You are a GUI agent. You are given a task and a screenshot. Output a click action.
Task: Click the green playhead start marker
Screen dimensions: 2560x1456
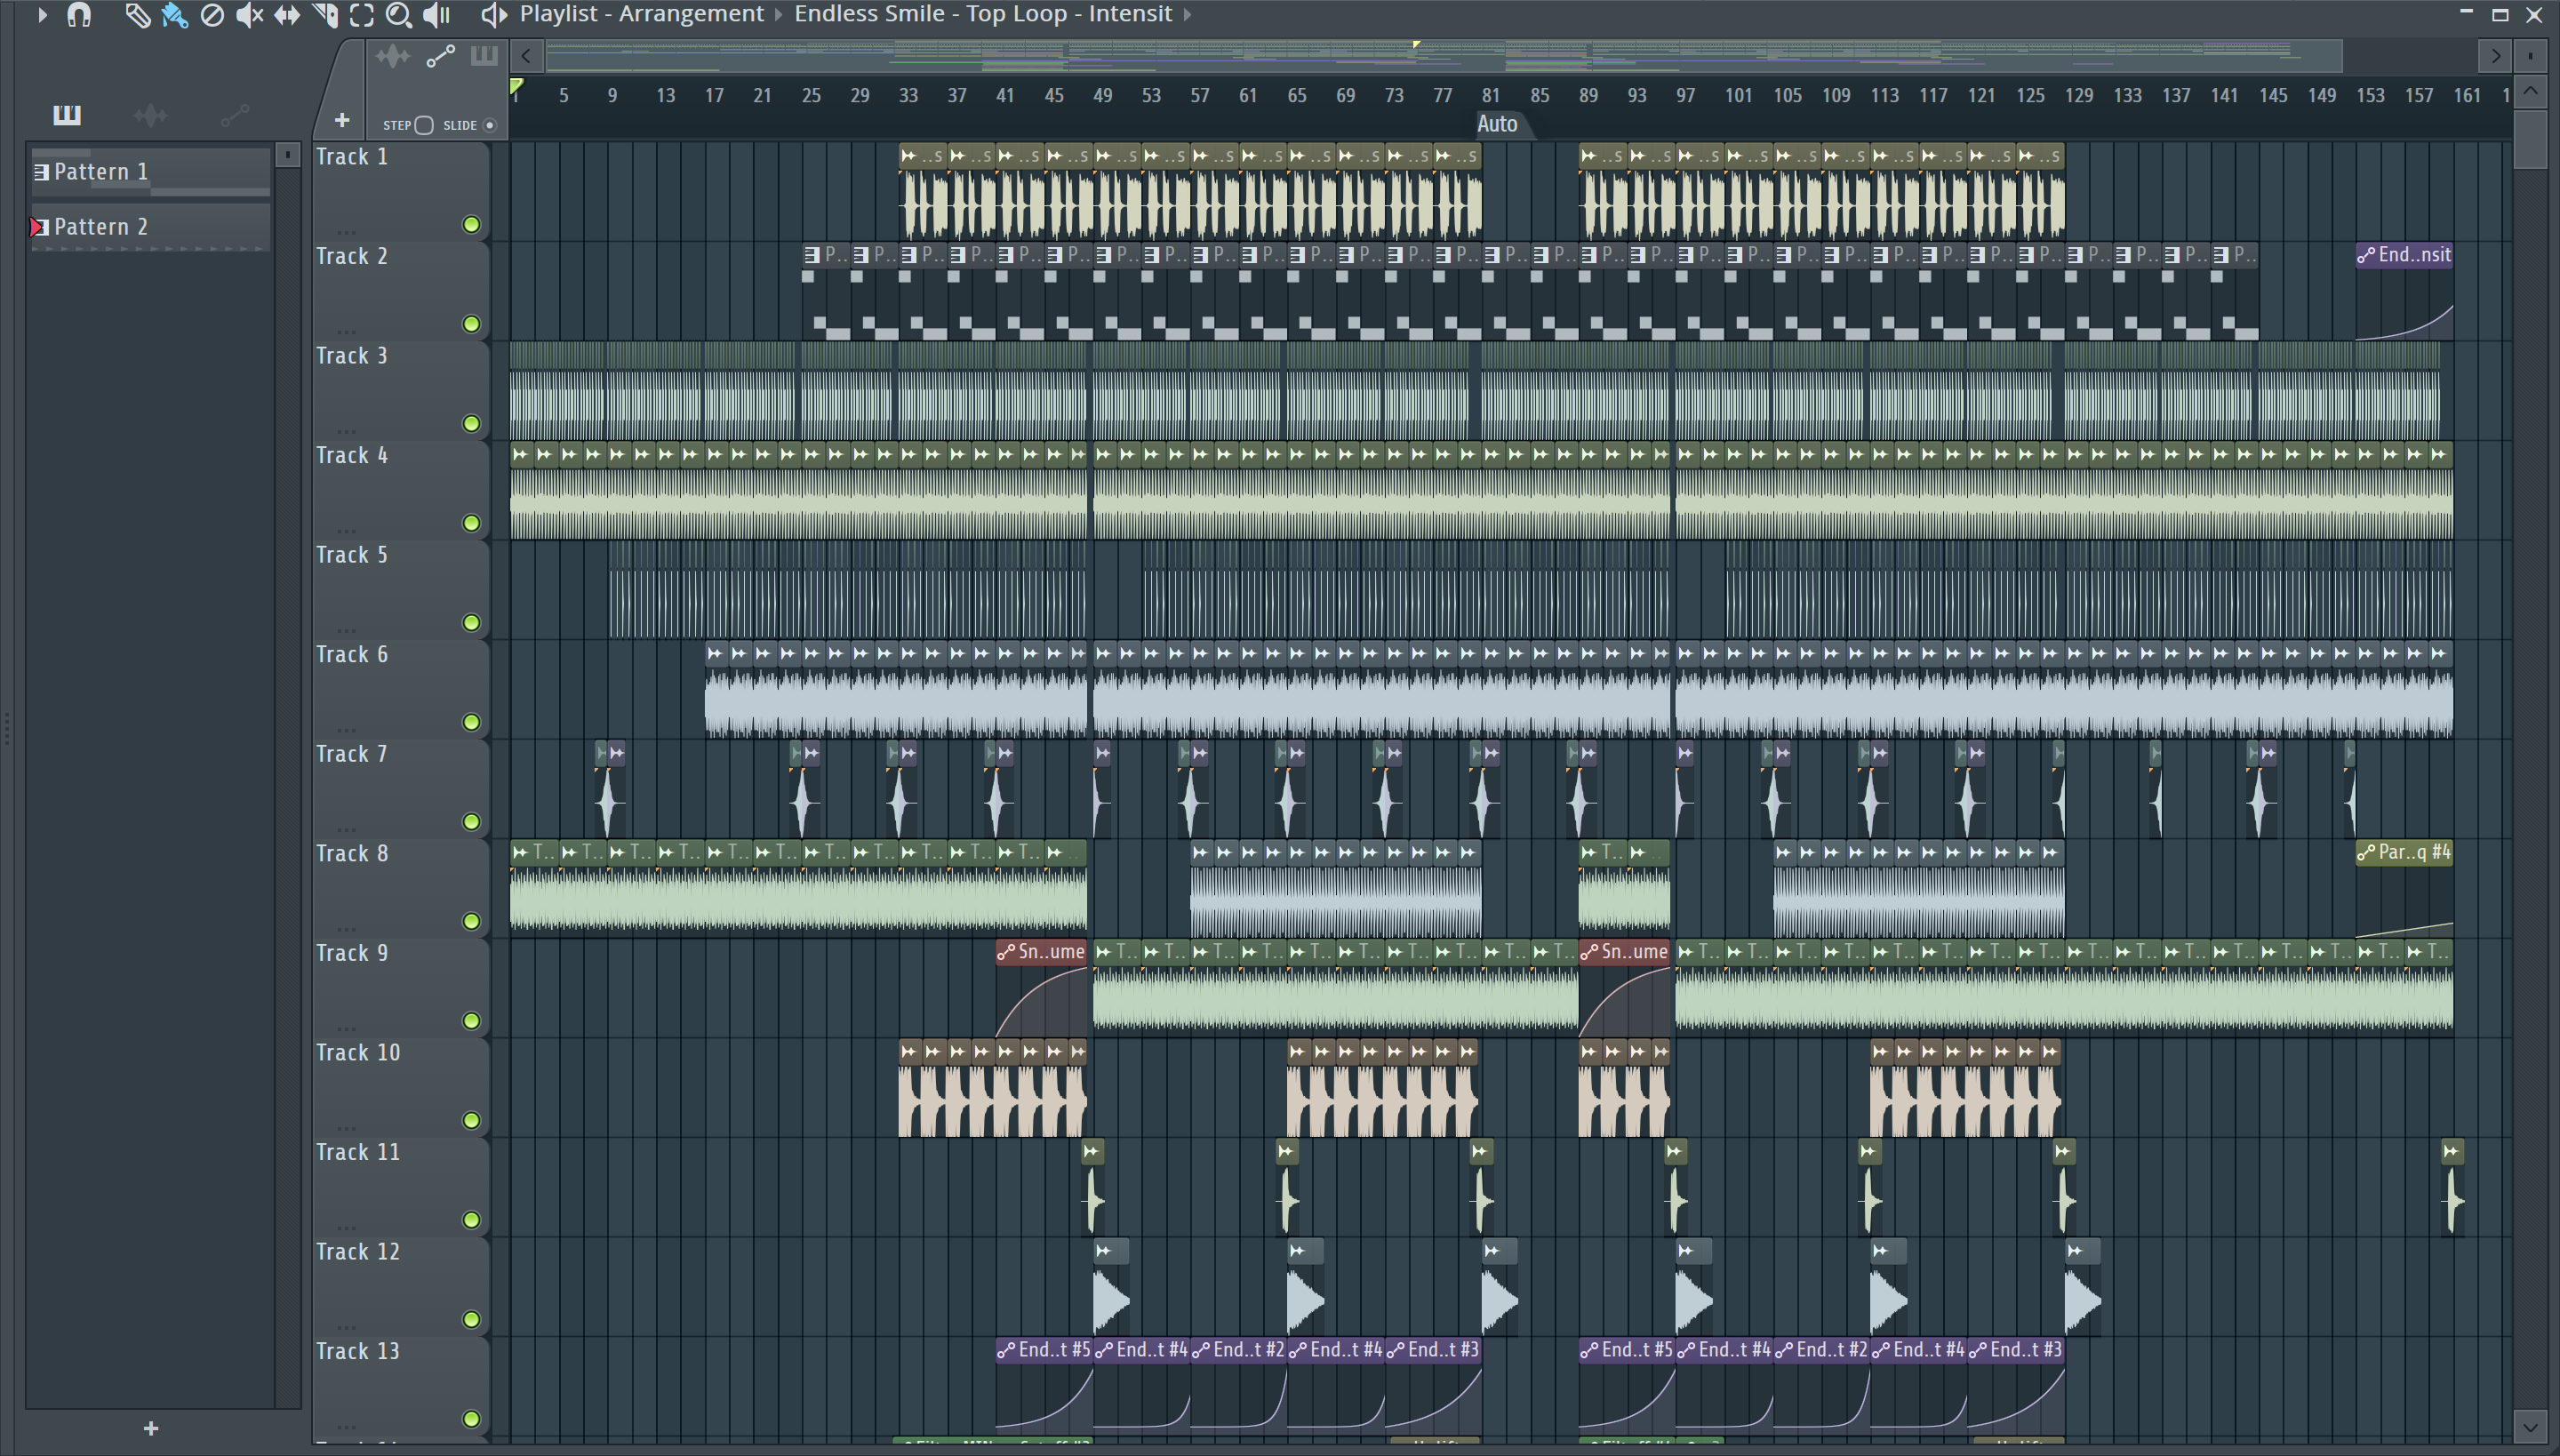point(516,86)
